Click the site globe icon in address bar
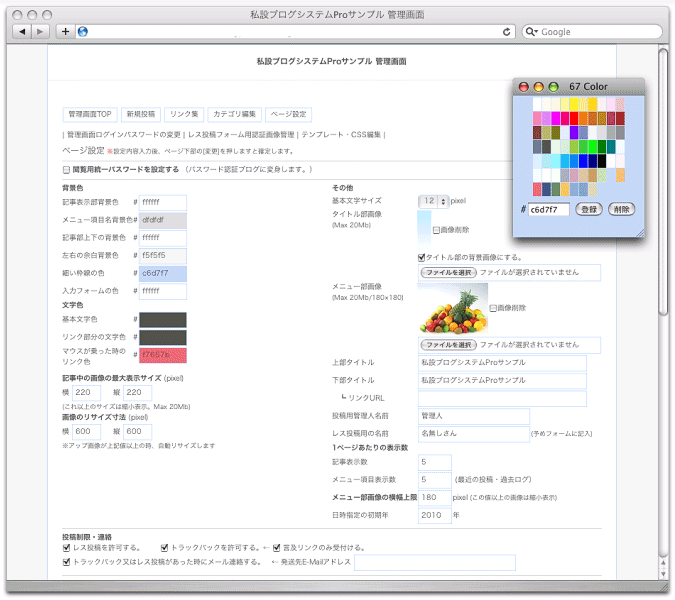675x600 pixels. click(x=83, y=32)
